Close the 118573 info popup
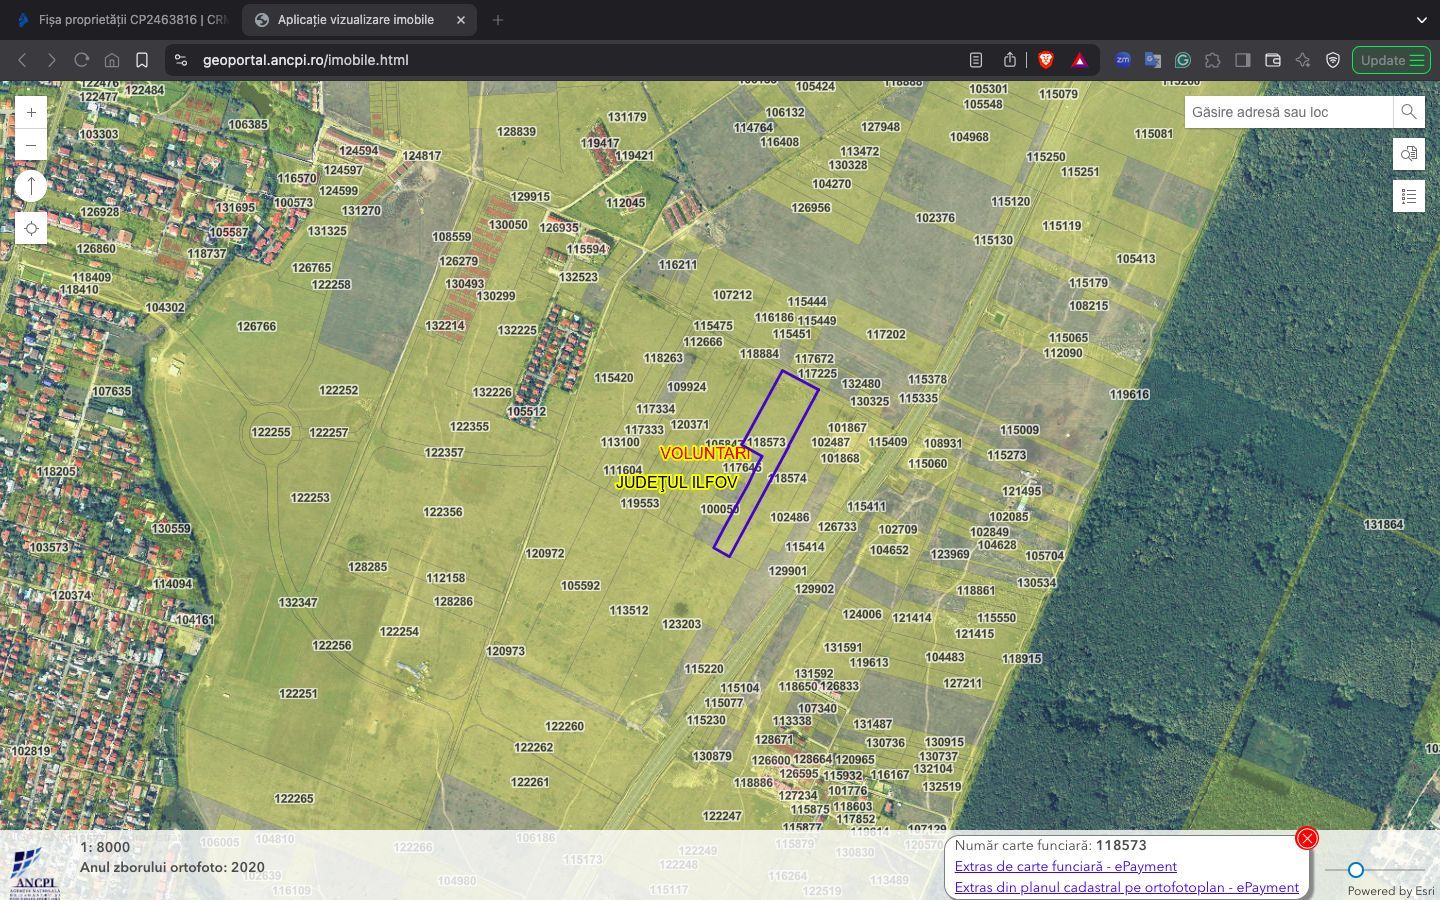 [x=1306, y=838]
